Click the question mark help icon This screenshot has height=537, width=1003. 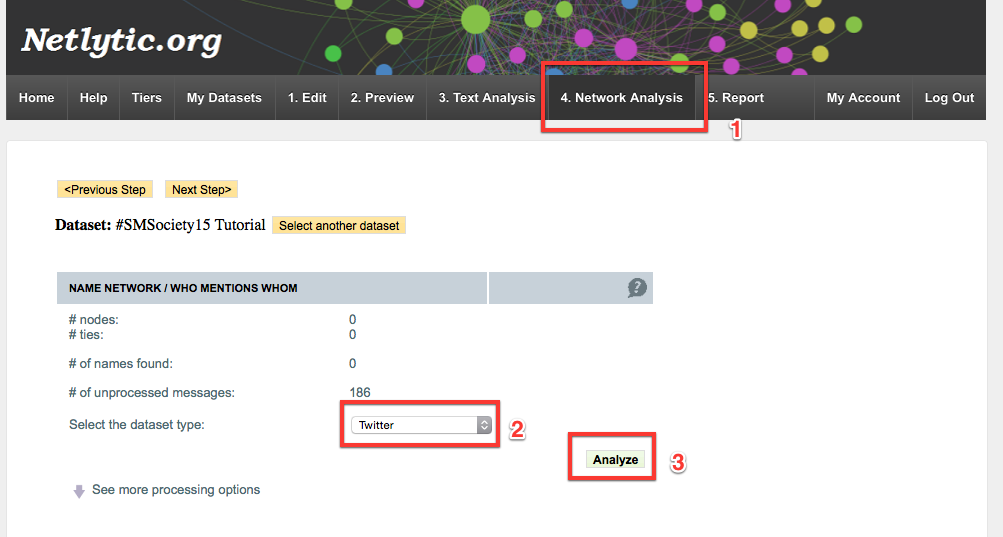pos(637,288)
